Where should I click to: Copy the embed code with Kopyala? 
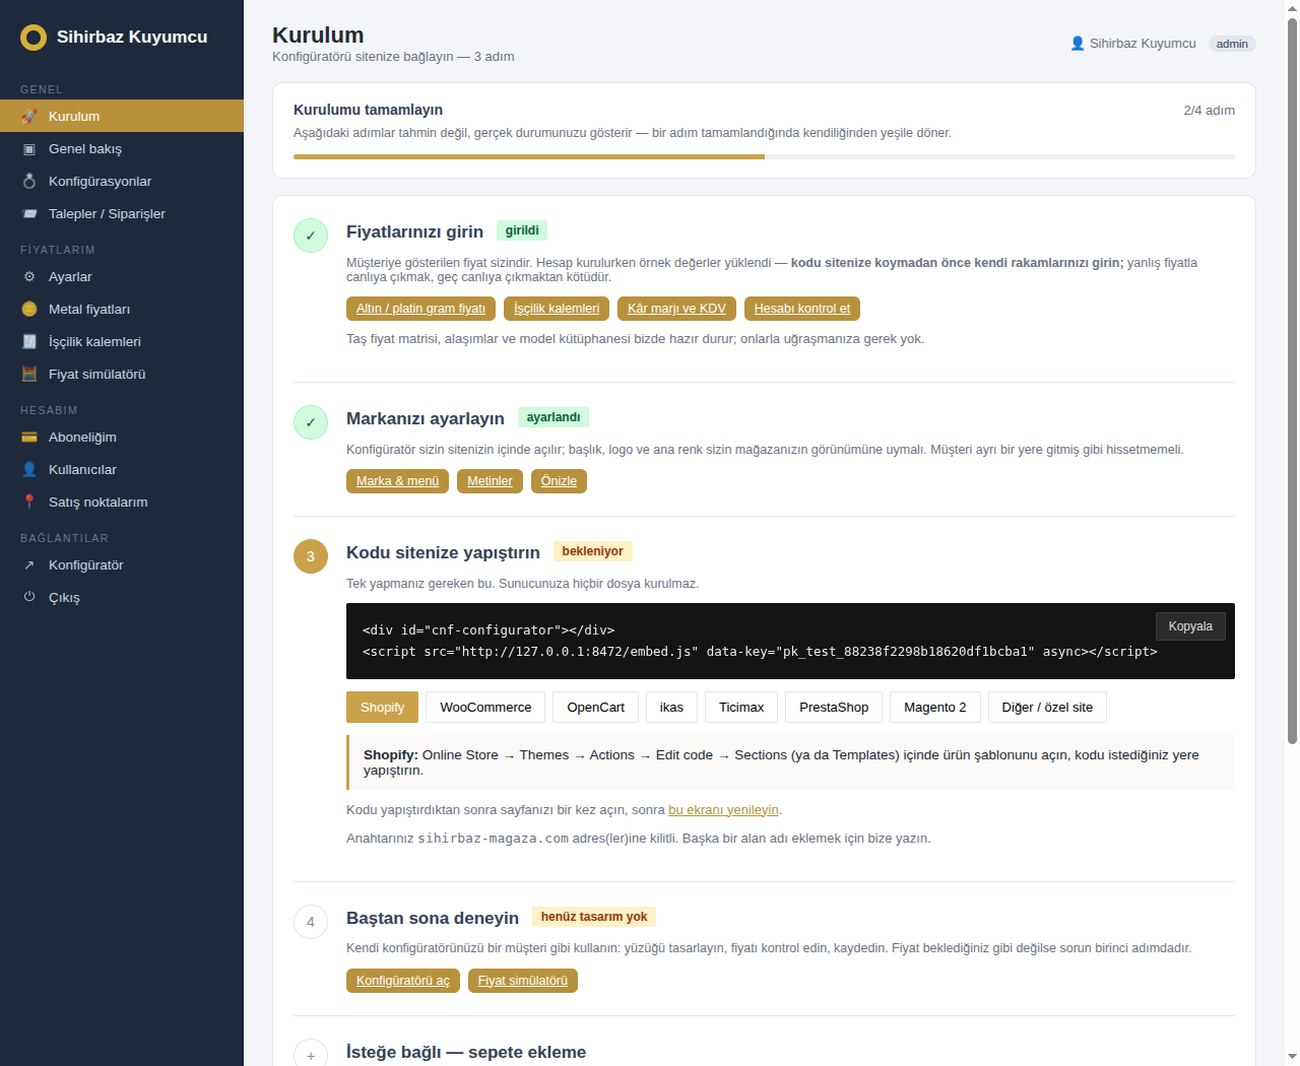[1190, 626]
